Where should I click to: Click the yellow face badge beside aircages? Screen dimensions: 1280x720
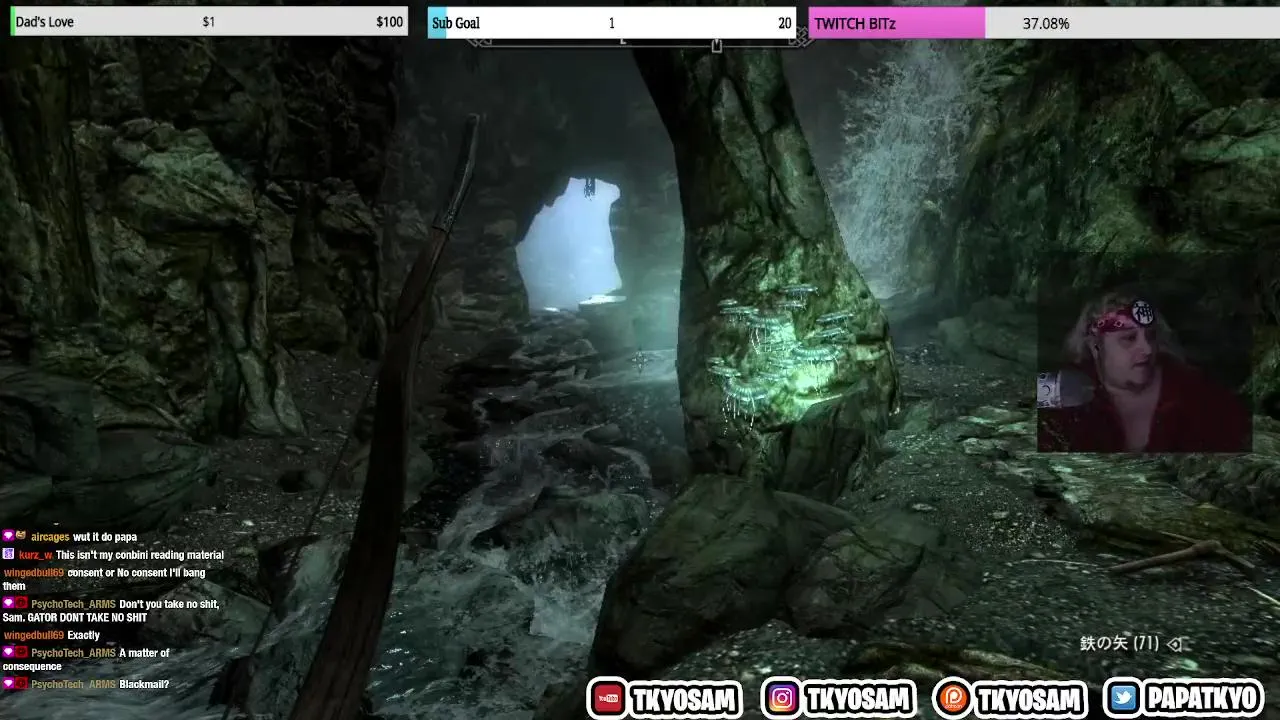pyautogui.click(x=21, y=537)
